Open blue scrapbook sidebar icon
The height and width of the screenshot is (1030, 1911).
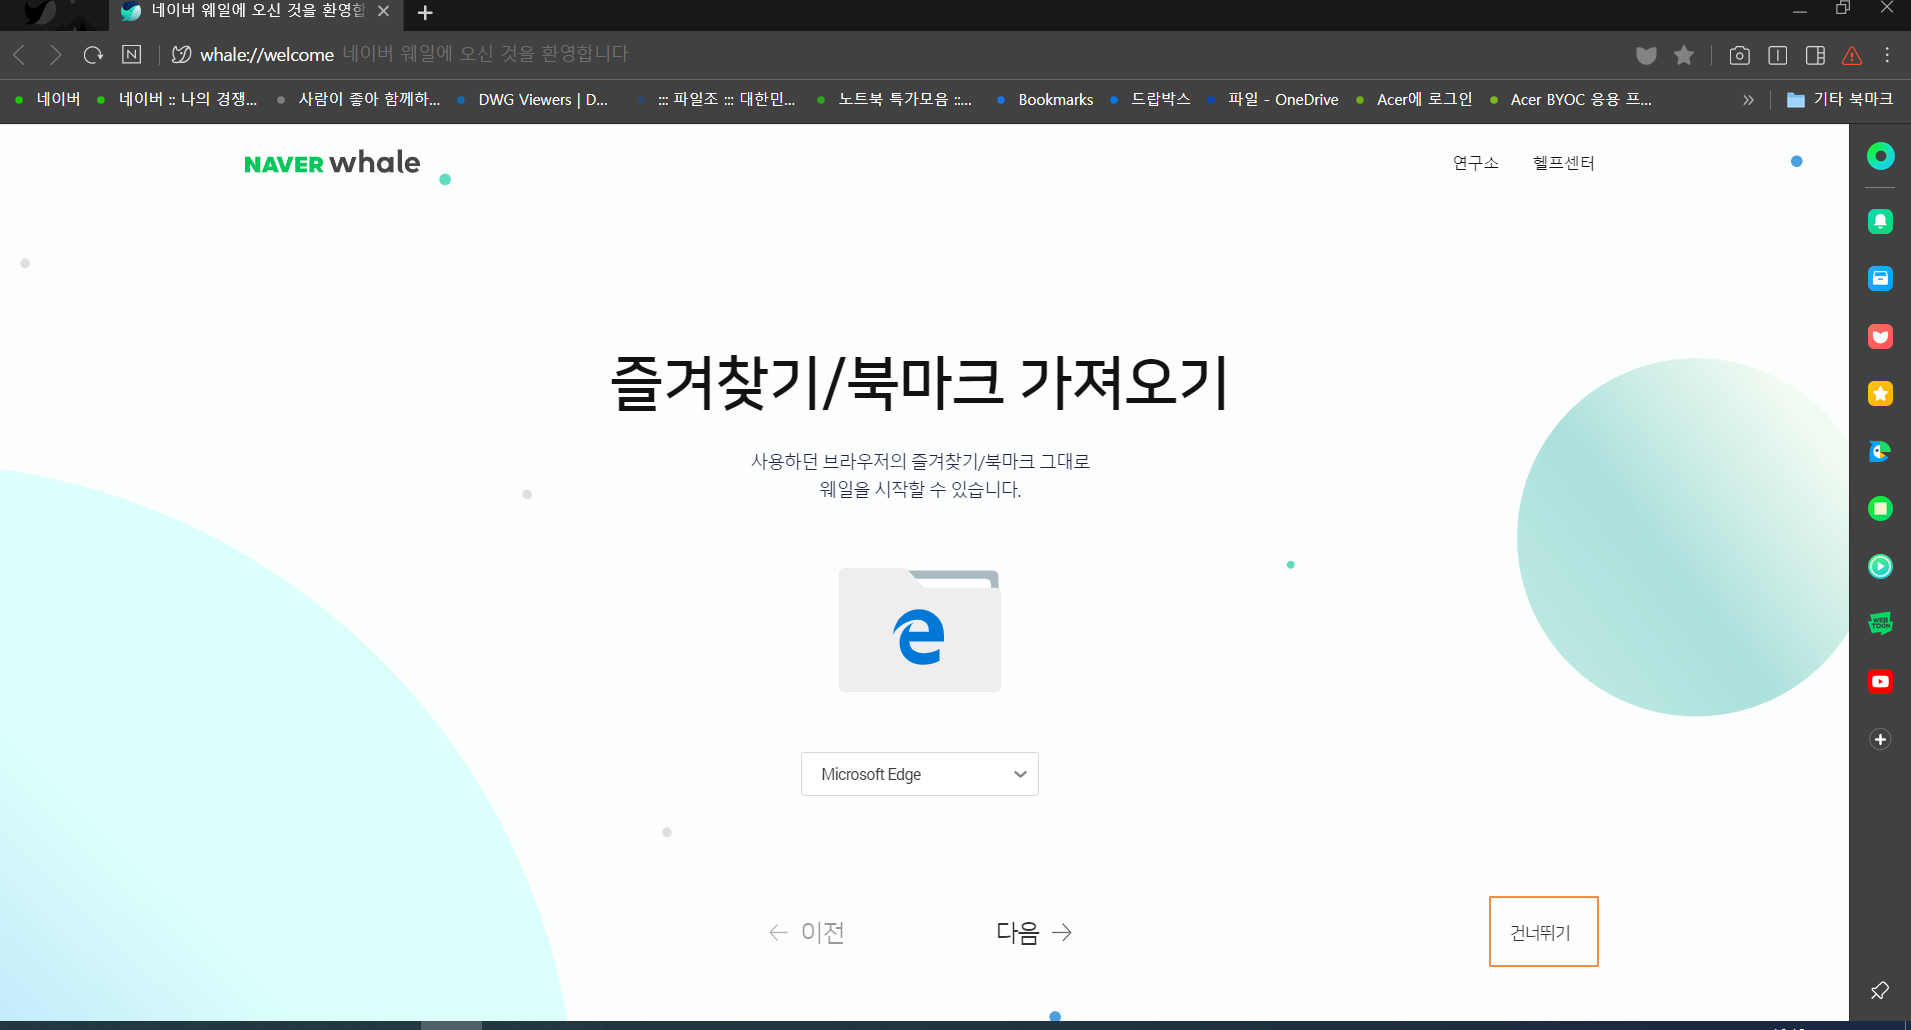point(1881,279)
